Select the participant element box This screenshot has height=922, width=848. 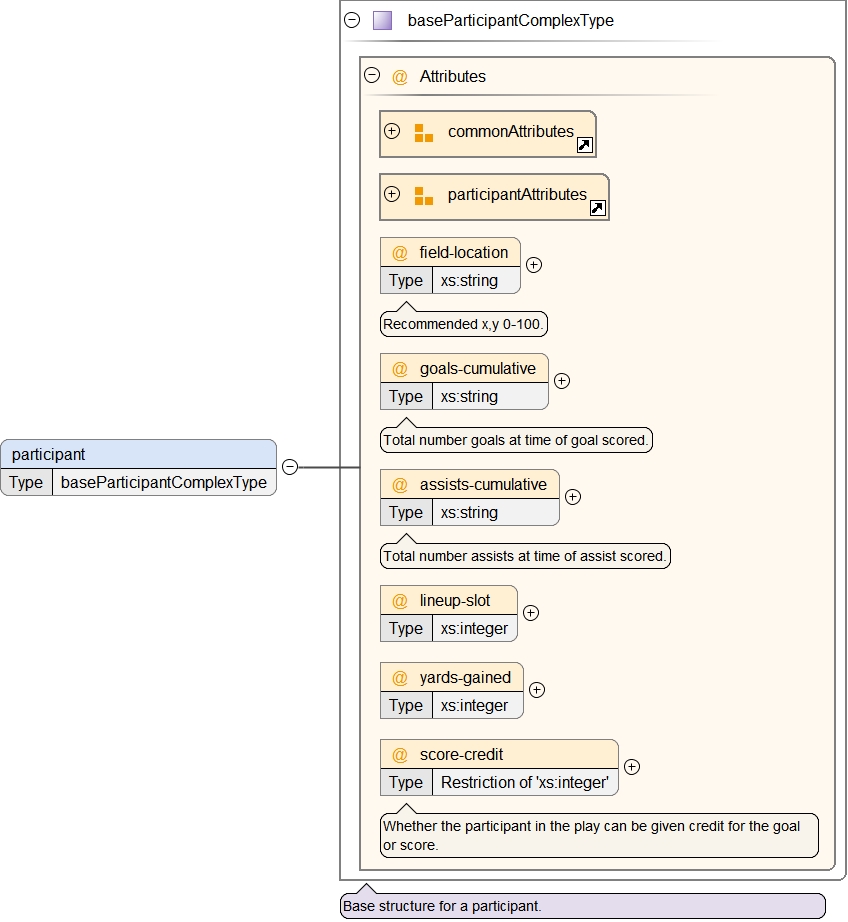tap(138, 455)
